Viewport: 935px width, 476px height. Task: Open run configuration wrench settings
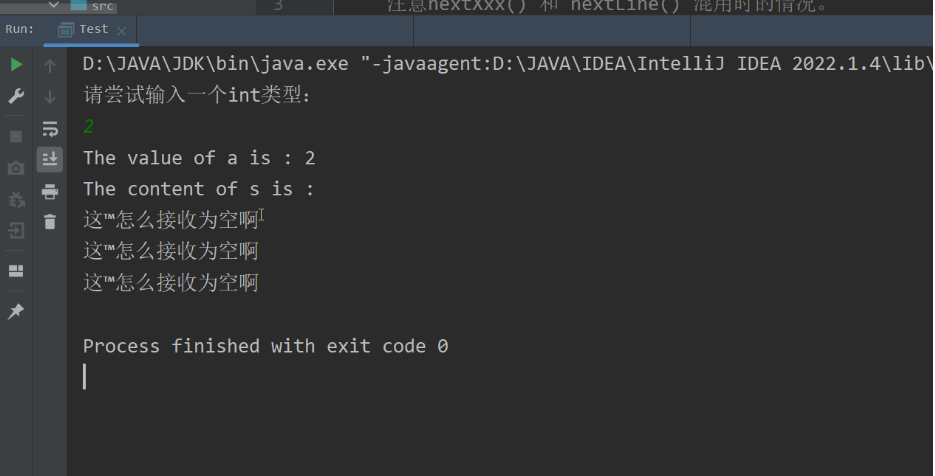coord(16,97)
